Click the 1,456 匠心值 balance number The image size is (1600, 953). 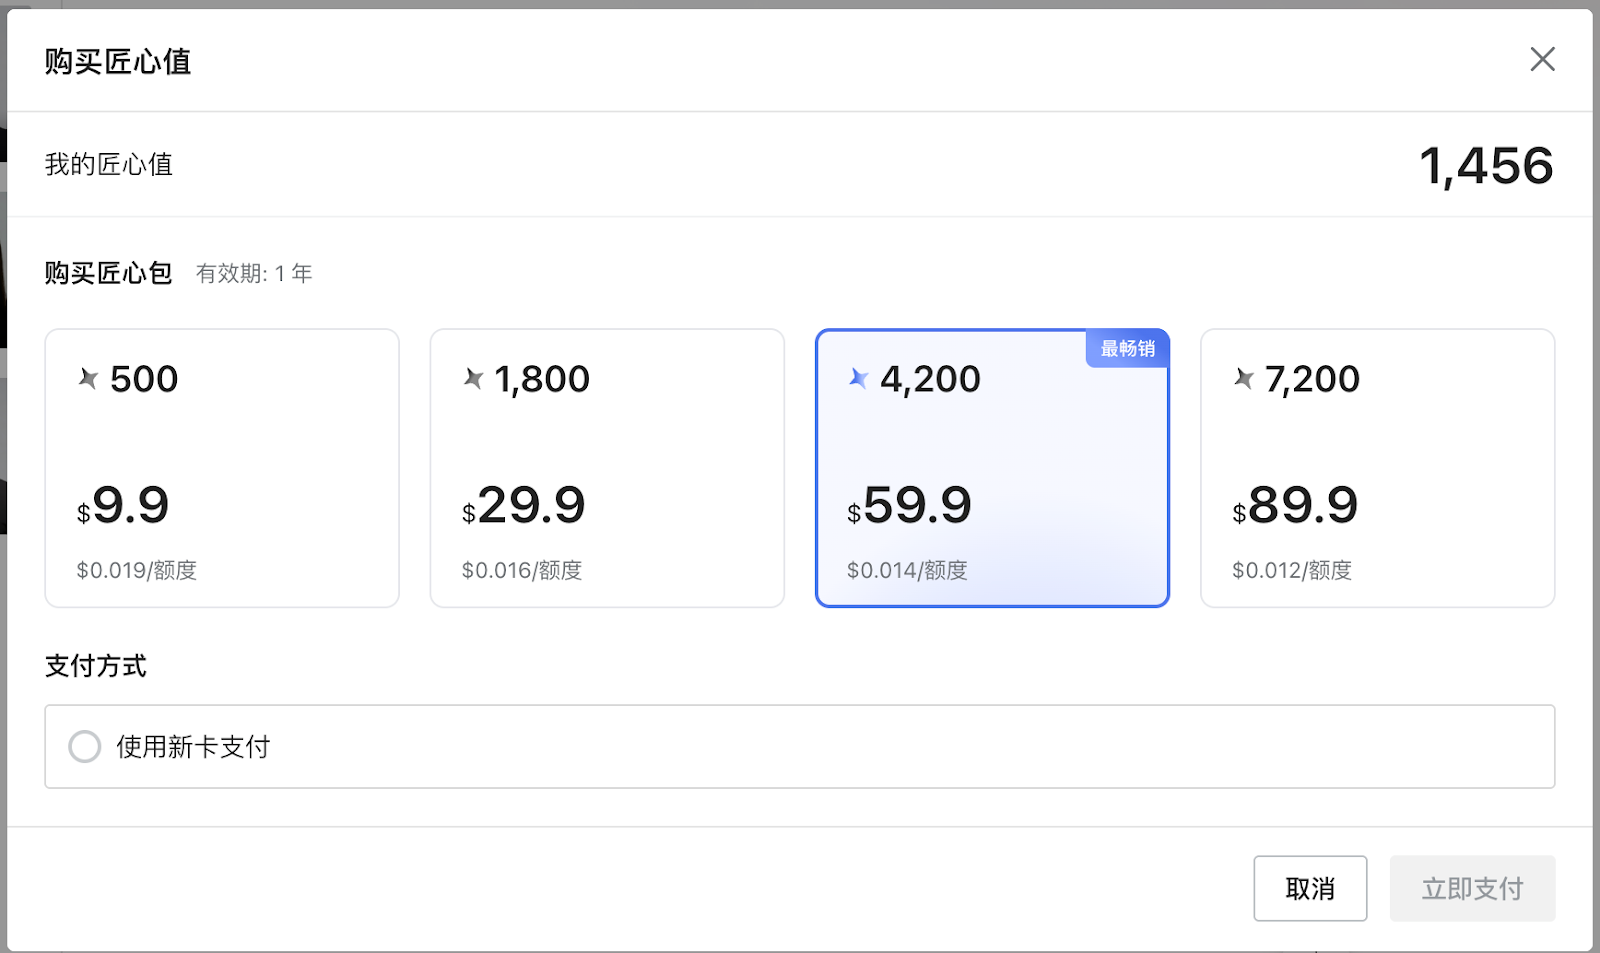click(x=1486, y=166)
